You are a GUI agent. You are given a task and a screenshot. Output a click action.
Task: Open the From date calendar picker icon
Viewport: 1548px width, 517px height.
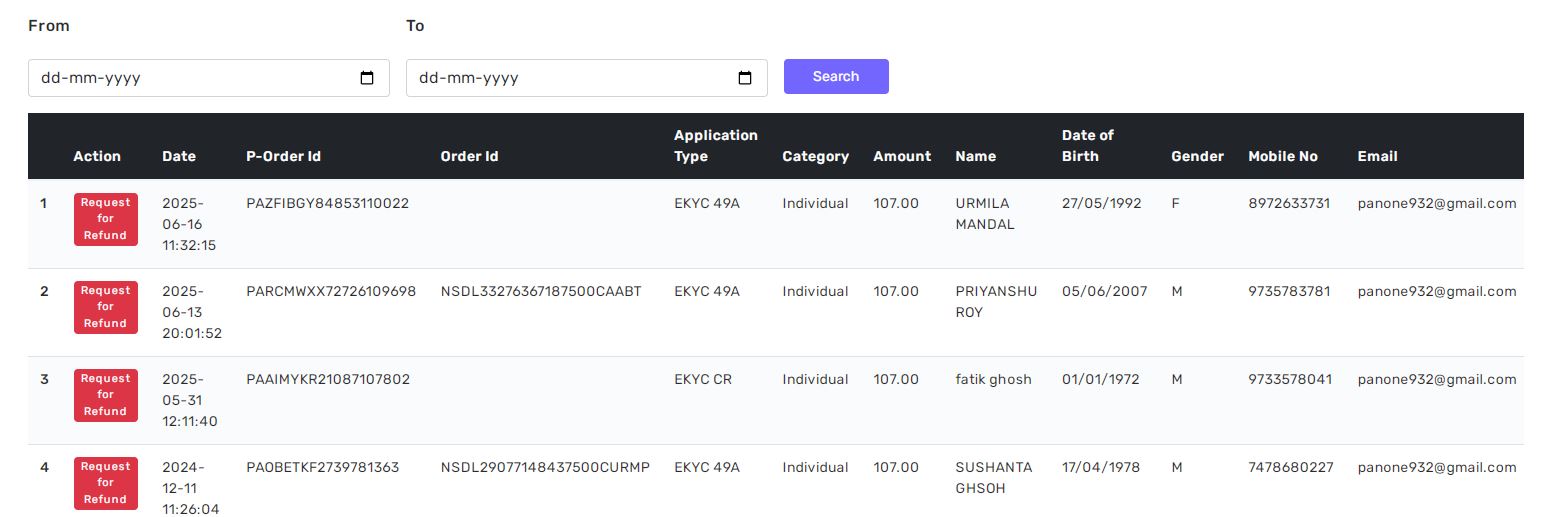pyautogui.click(x=367, y=78)
